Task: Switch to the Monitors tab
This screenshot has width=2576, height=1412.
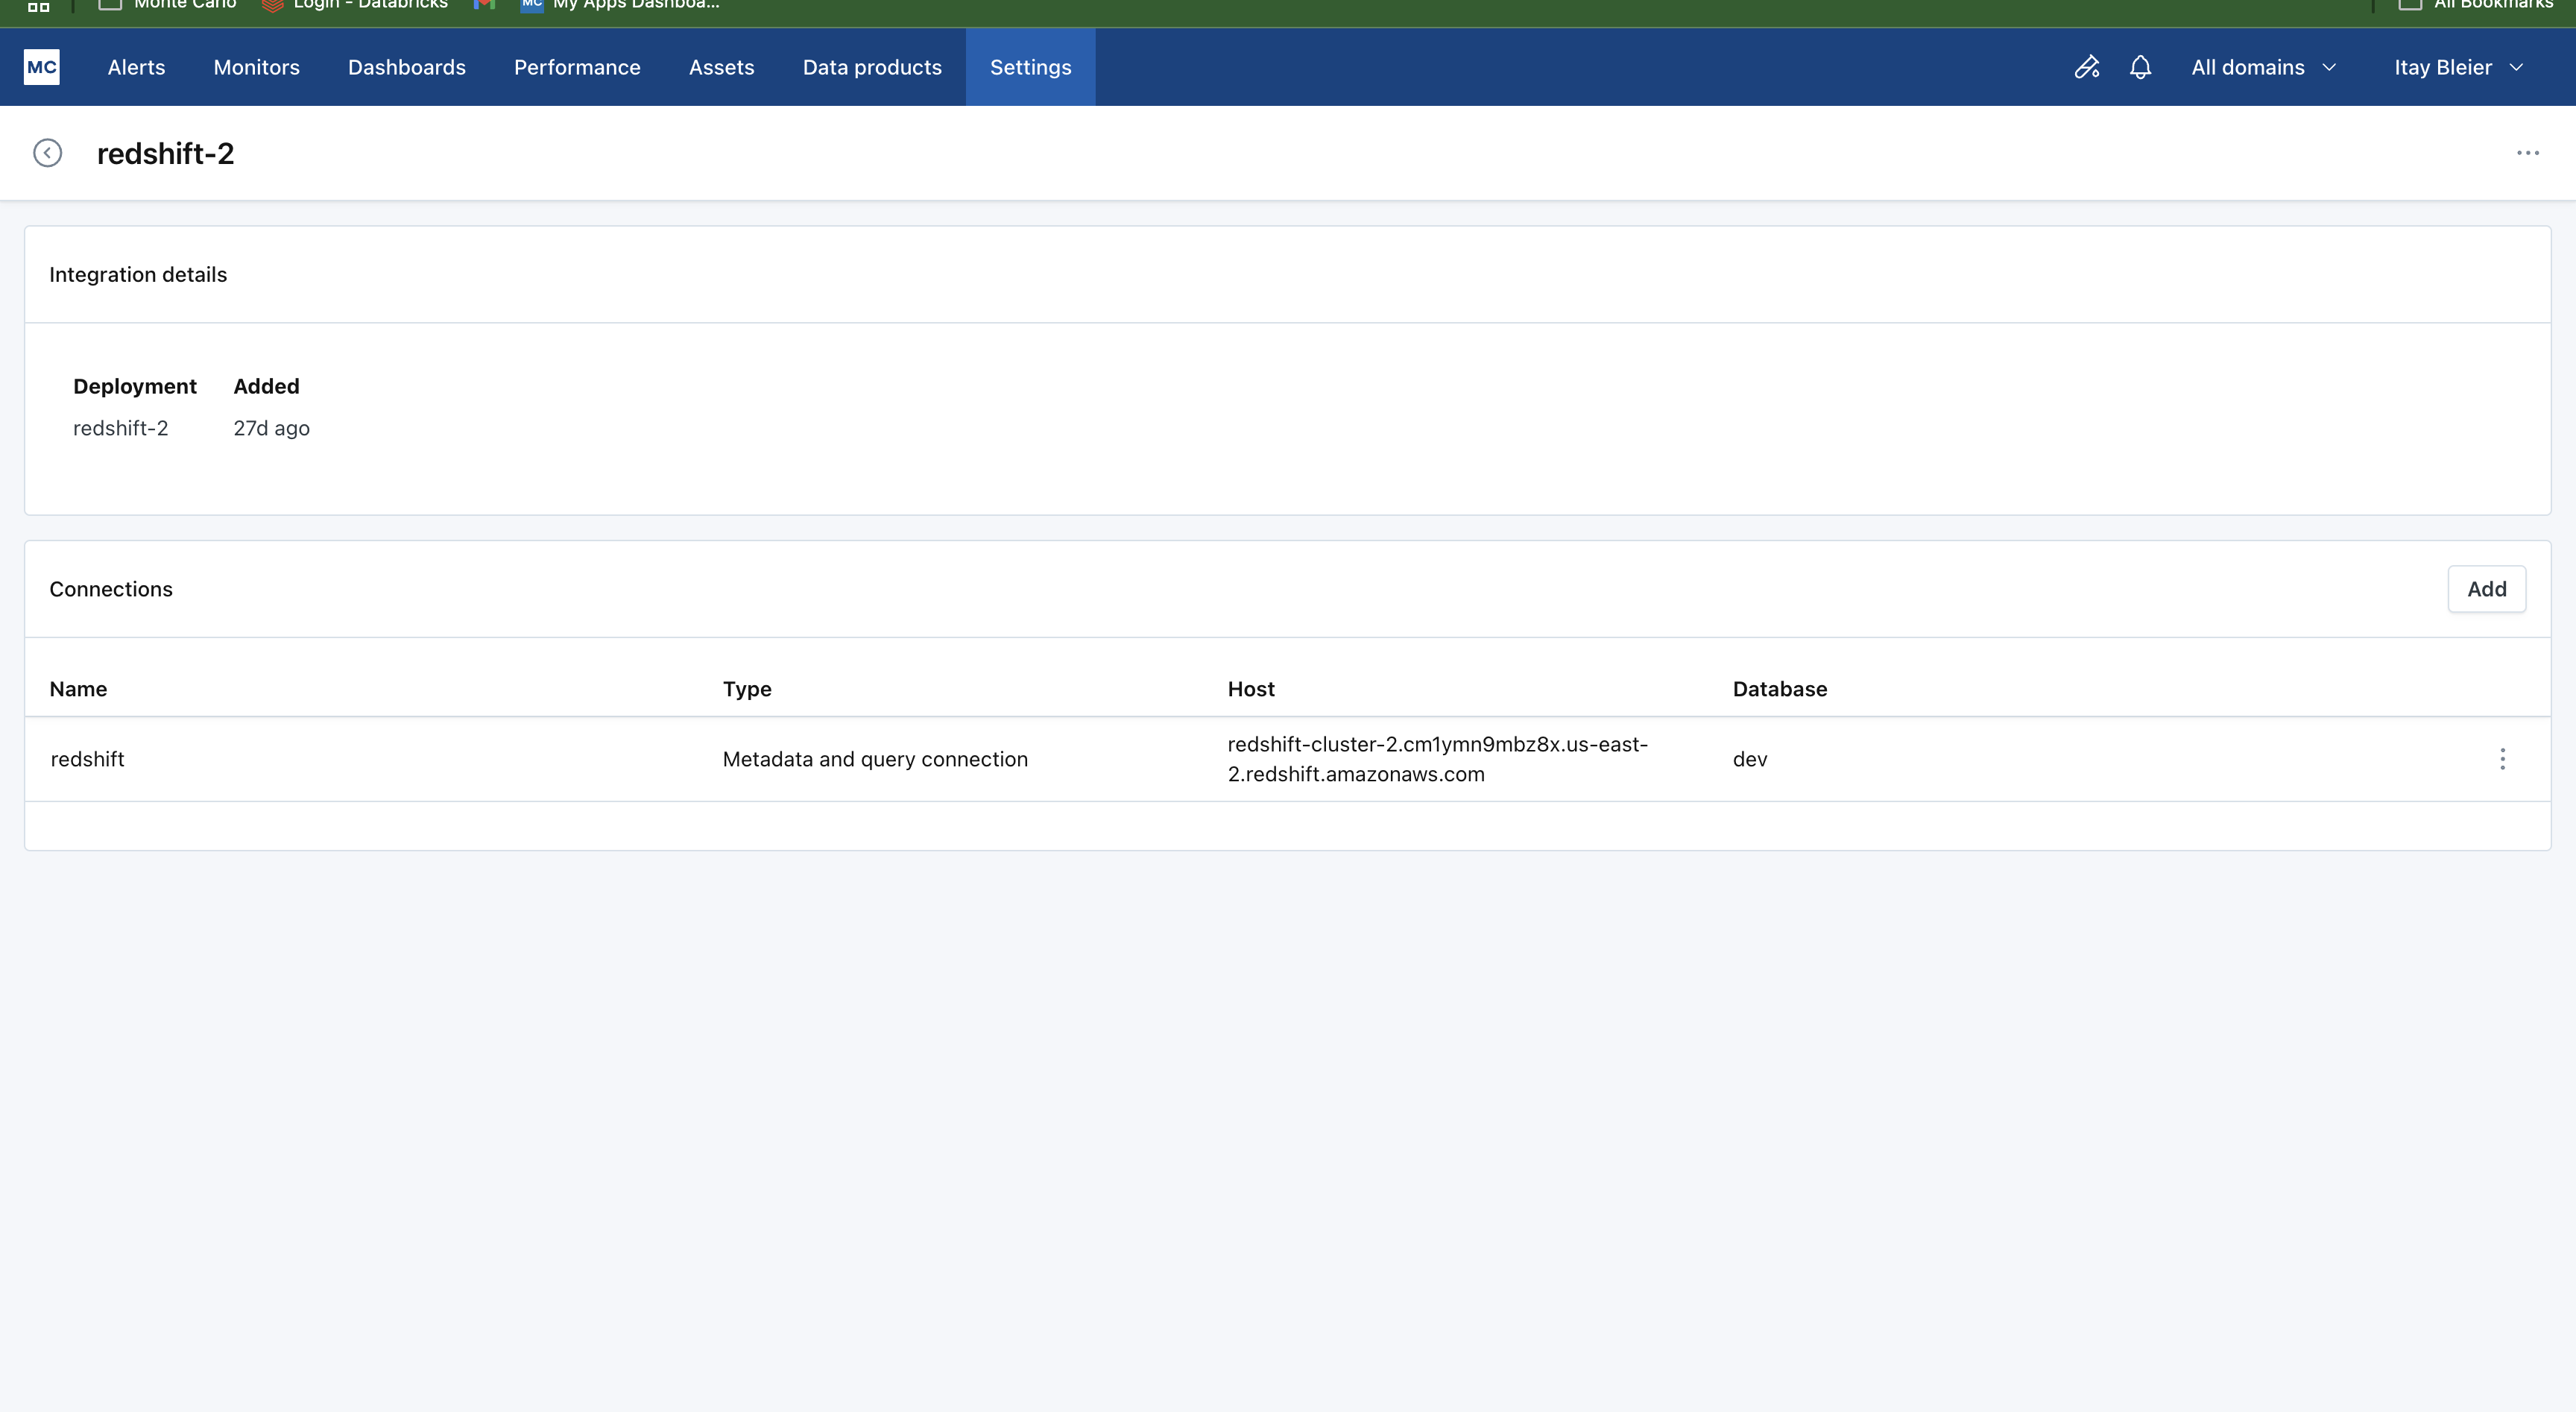Action: point(256,67)
